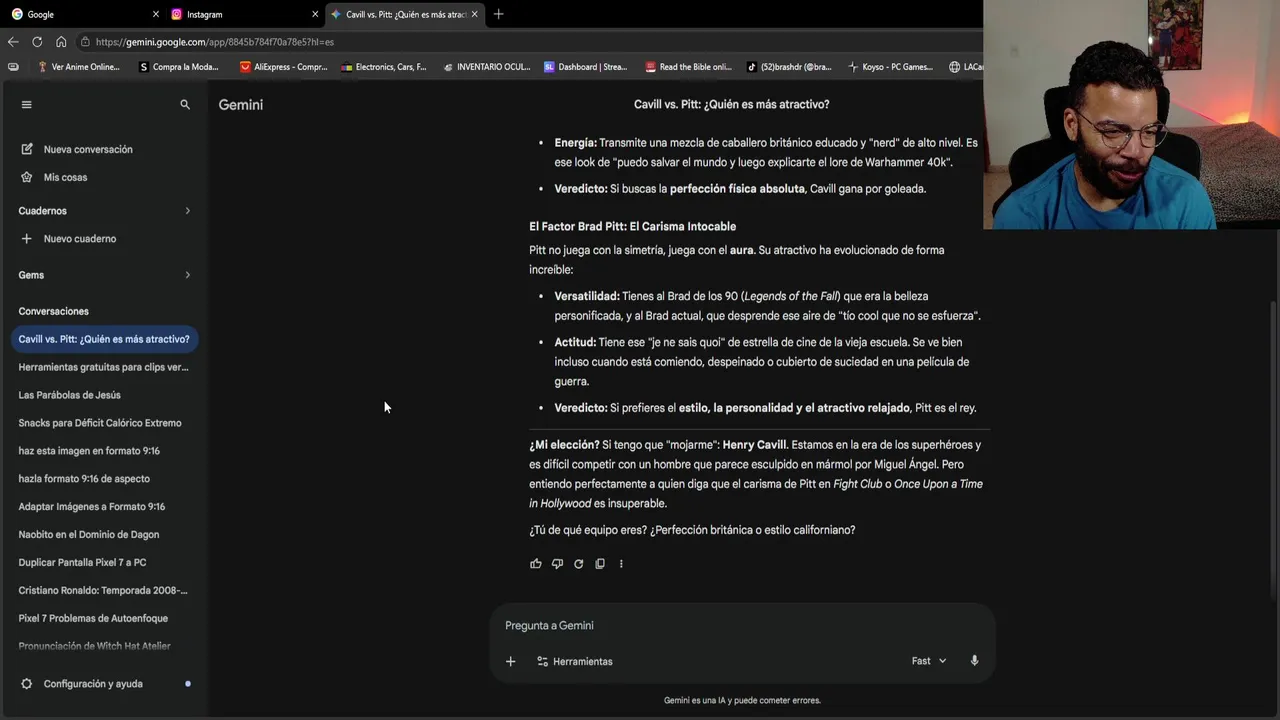
Task: Select conversation Cavill vs. Pitt
Action: (x=104, y=339)
